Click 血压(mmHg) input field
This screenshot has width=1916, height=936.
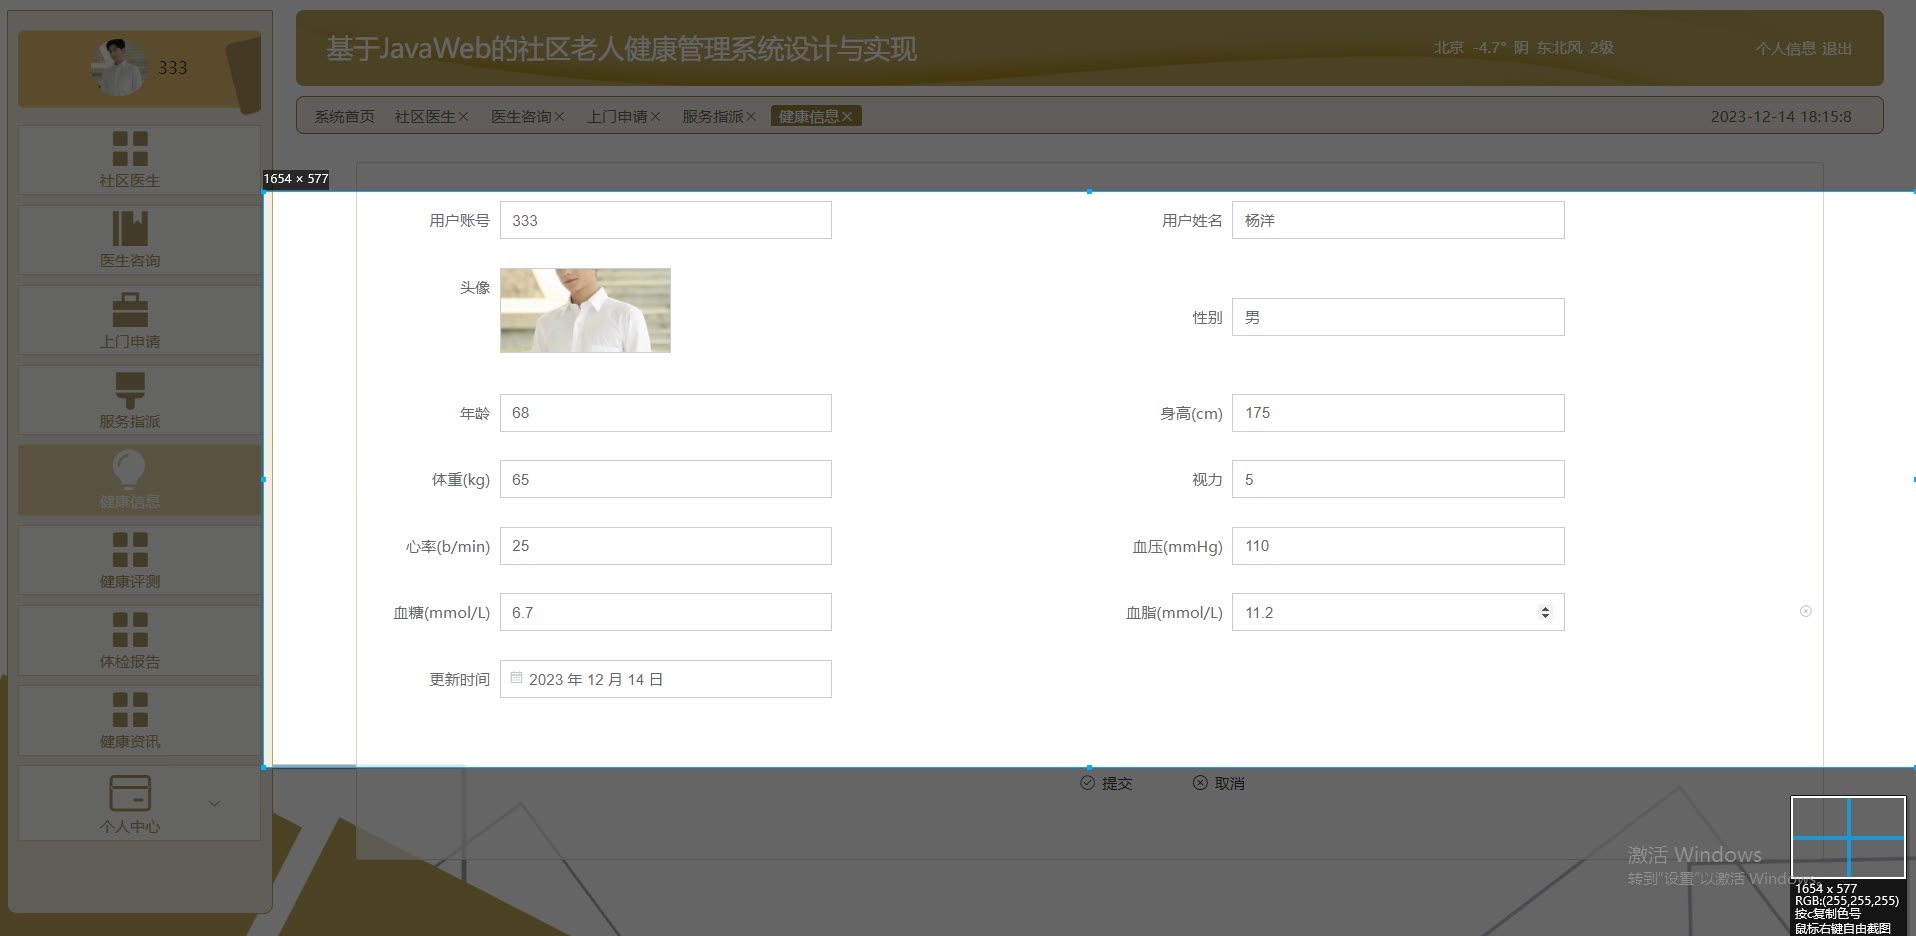click(1398, 546)
